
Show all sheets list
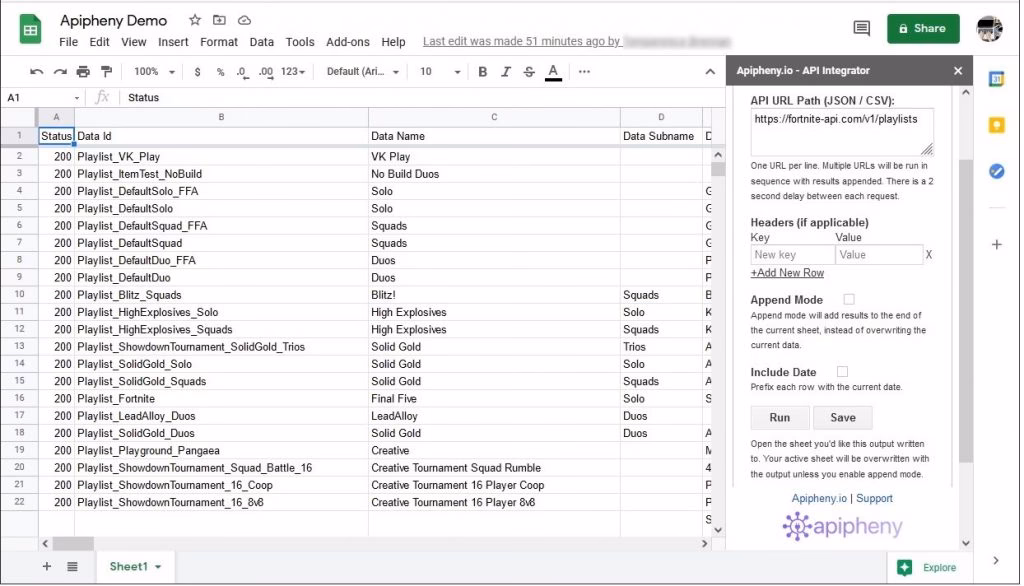point(72,566)
